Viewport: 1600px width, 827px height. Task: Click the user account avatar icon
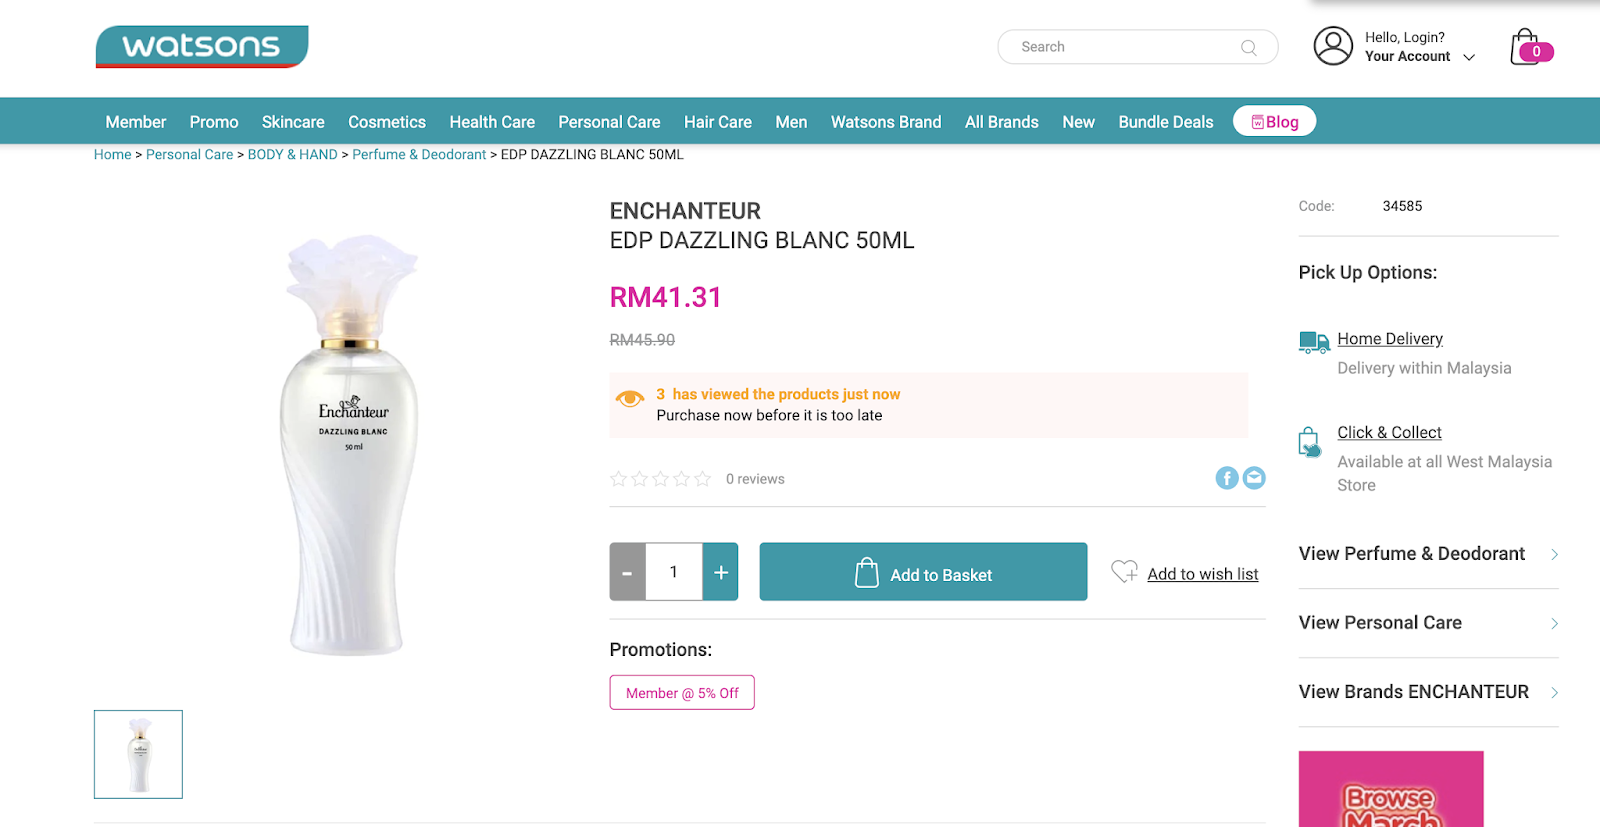(1333, 46)
